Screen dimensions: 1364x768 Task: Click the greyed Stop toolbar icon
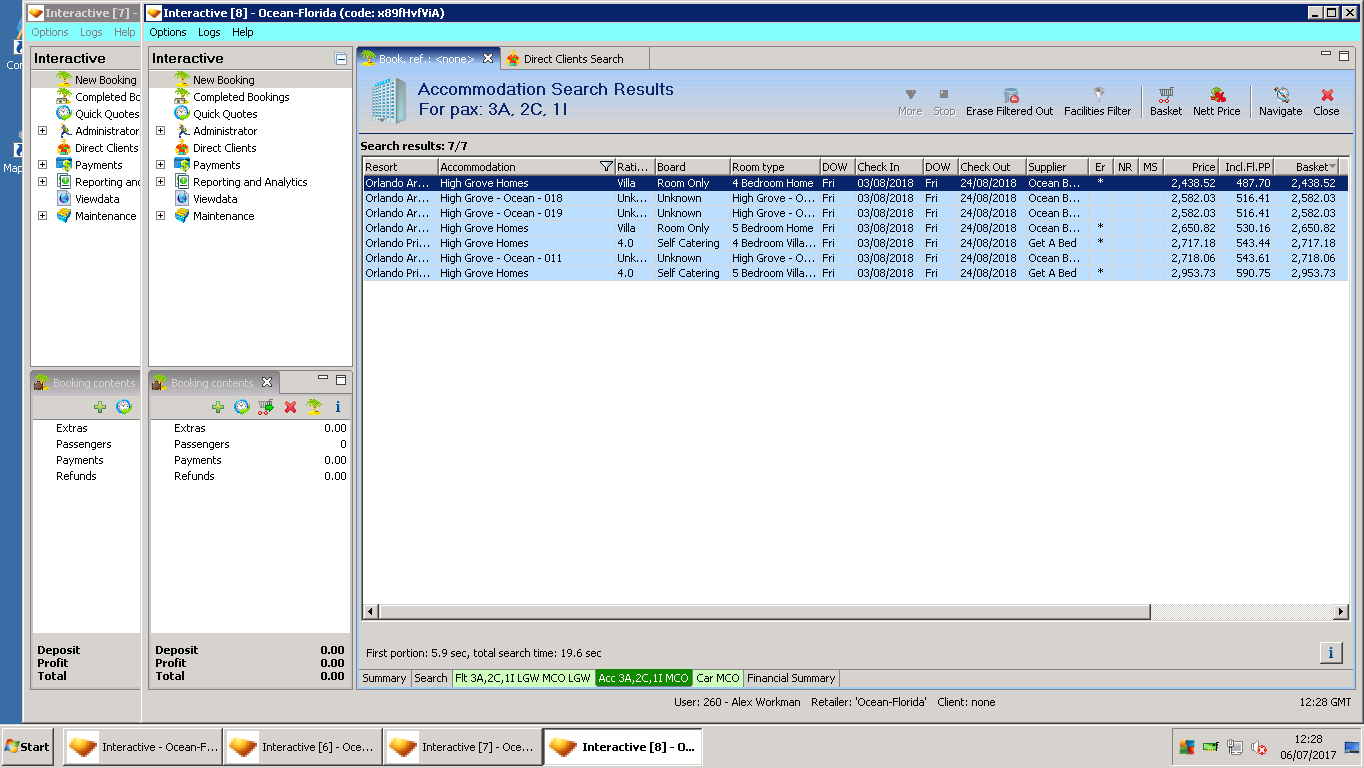(944, 95)
